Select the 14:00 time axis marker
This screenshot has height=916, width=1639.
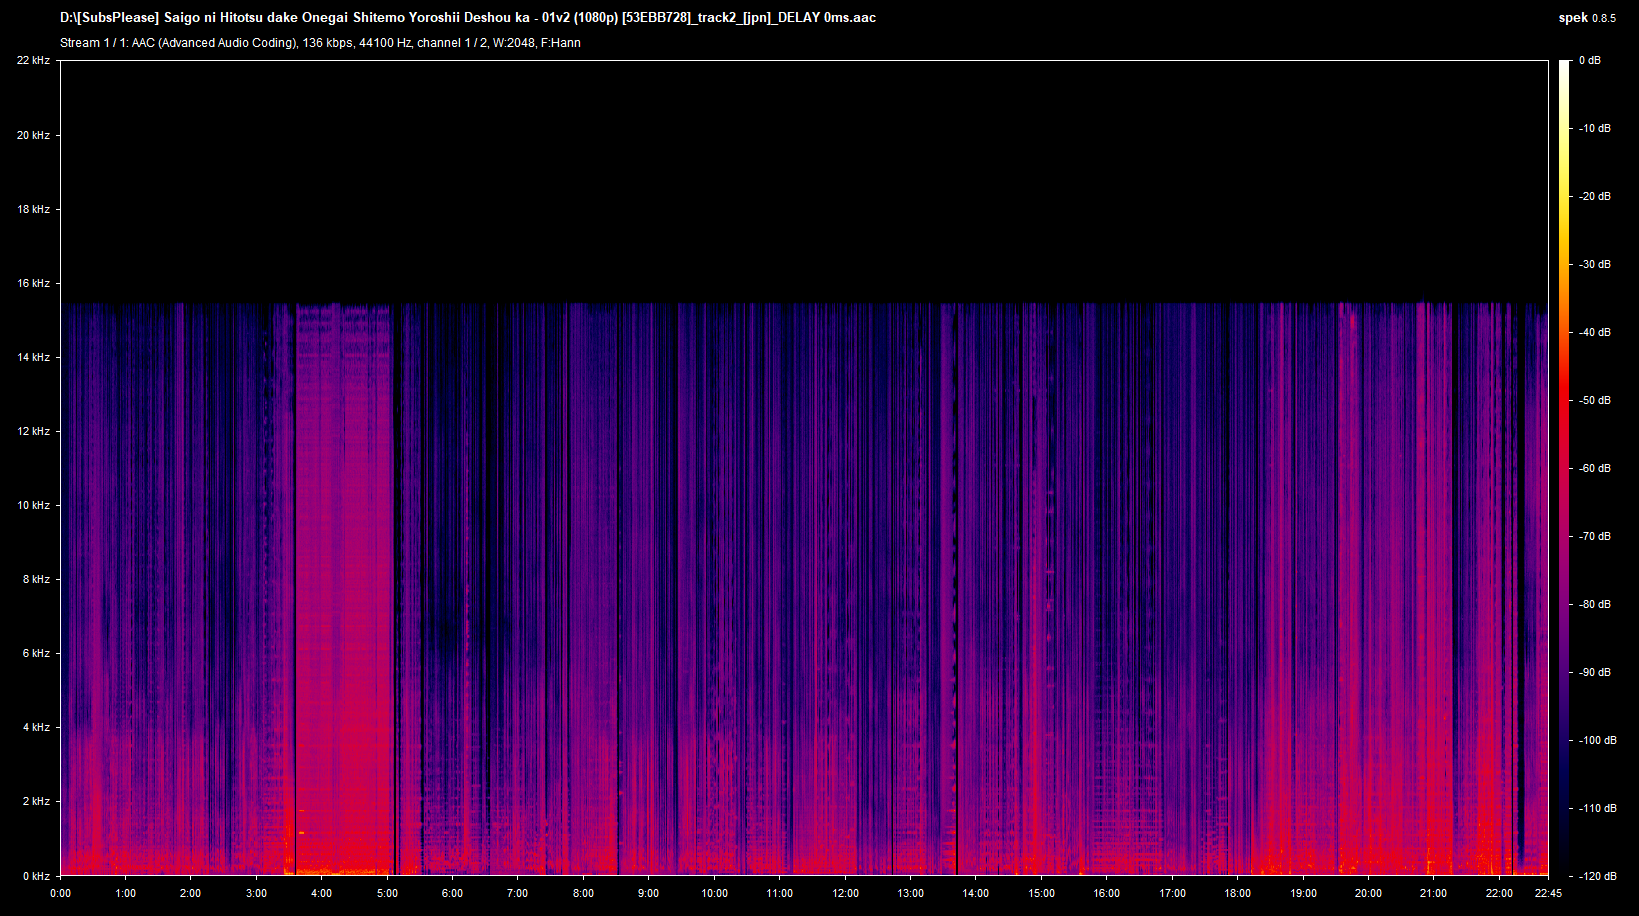tap(975, 893)
